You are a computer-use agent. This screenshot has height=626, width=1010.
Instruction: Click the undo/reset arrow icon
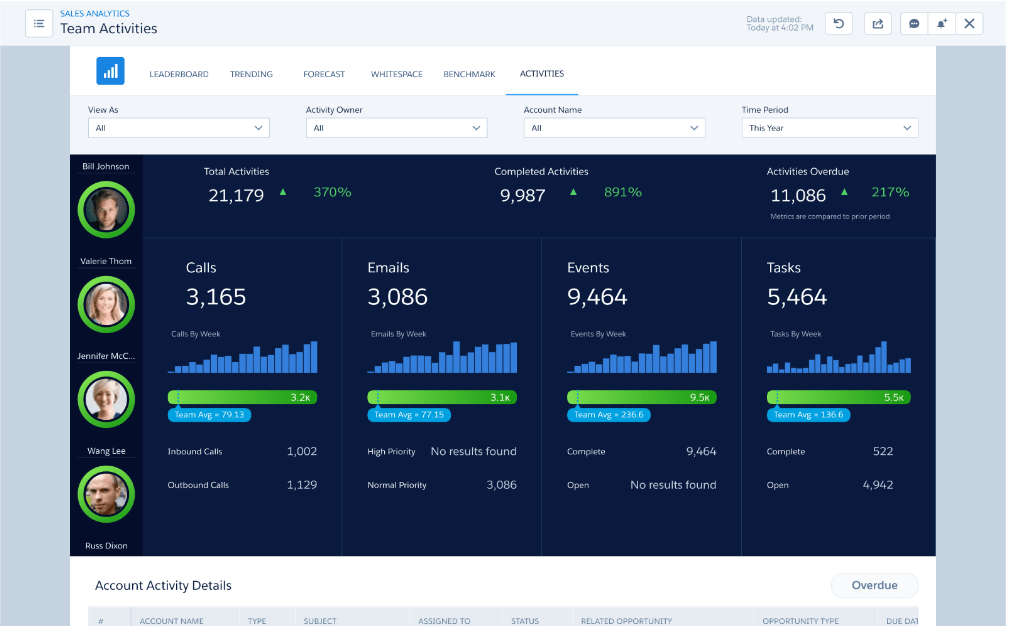(x=839, y=24)
